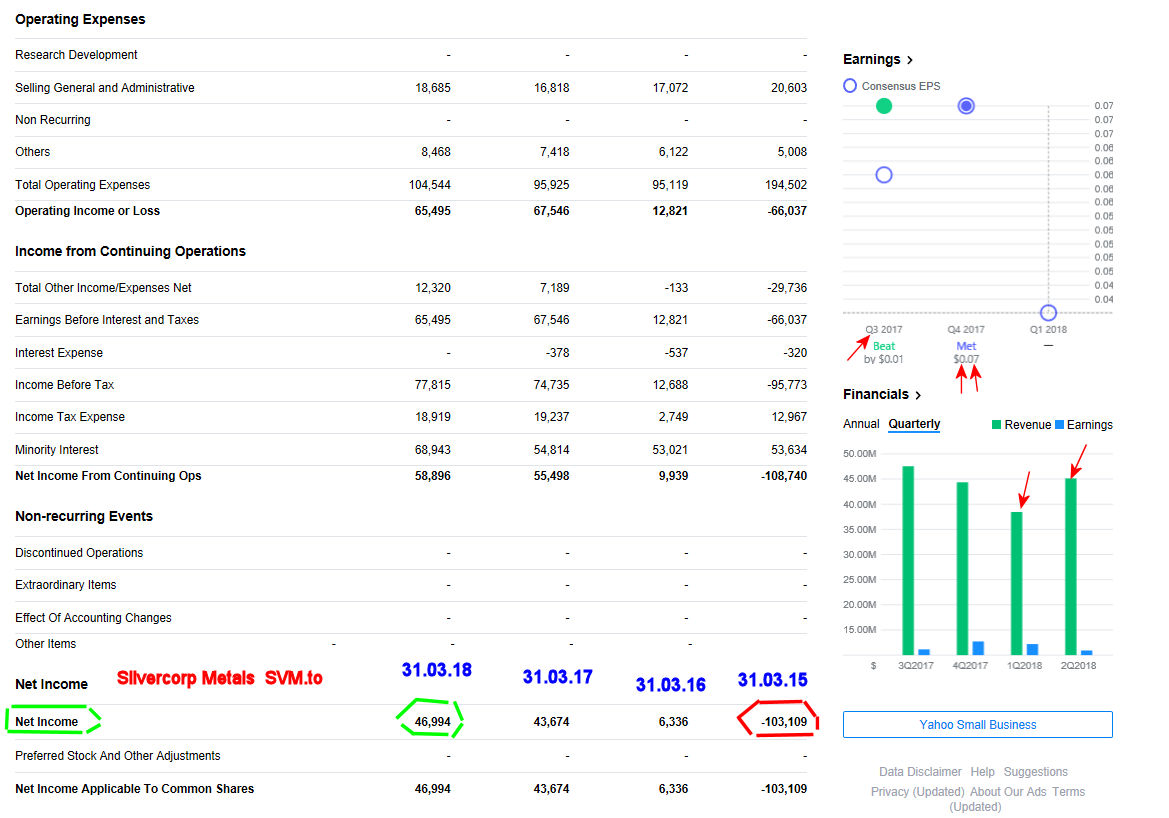Click the filled purple Q4 2017 EPS dot
The height and width of the screenshot is (818, 1169).
(x=966, y=106)
